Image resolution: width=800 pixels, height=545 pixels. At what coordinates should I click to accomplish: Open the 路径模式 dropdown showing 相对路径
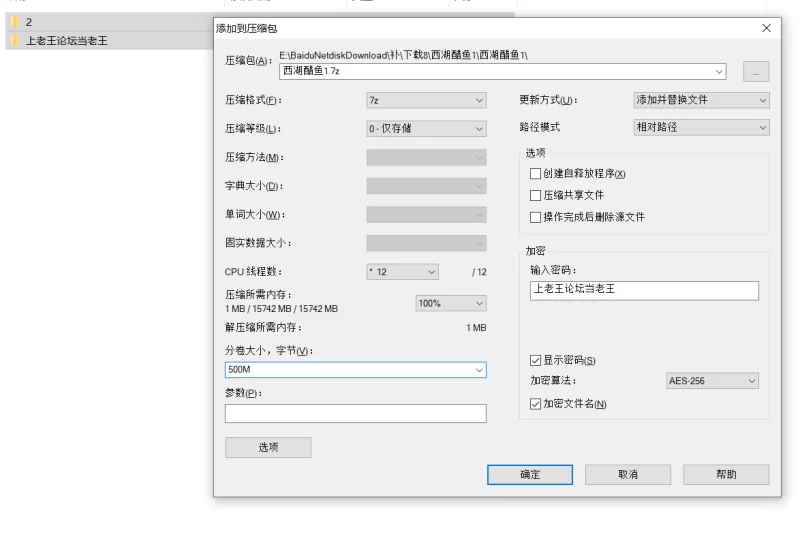pos(701,128)
